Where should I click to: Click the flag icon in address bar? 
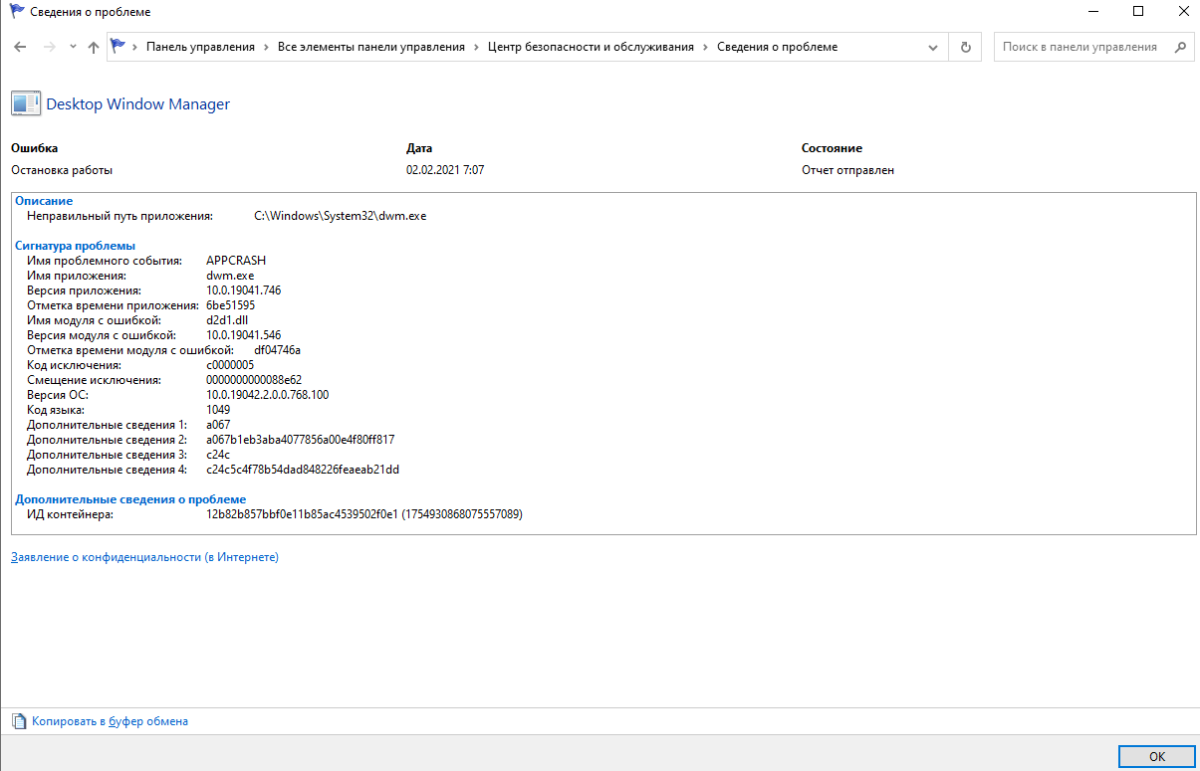point(119,46)
